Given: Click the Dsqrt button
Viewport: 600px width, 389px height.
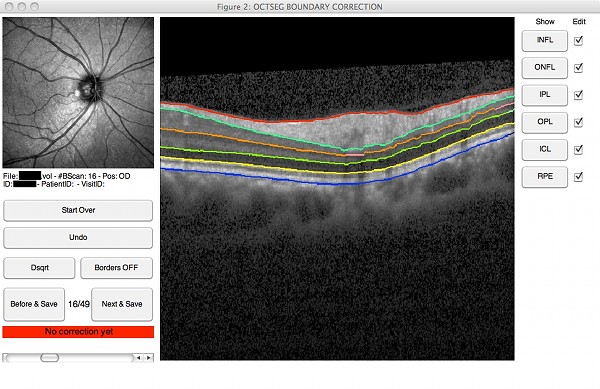Looking at the screenshot, I should 39,268.
